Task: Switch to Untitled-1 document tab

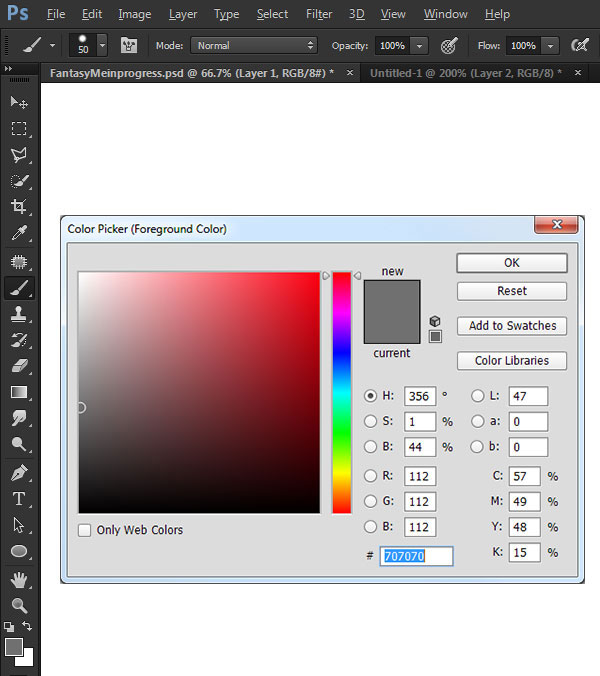Action: pos(466,73)
